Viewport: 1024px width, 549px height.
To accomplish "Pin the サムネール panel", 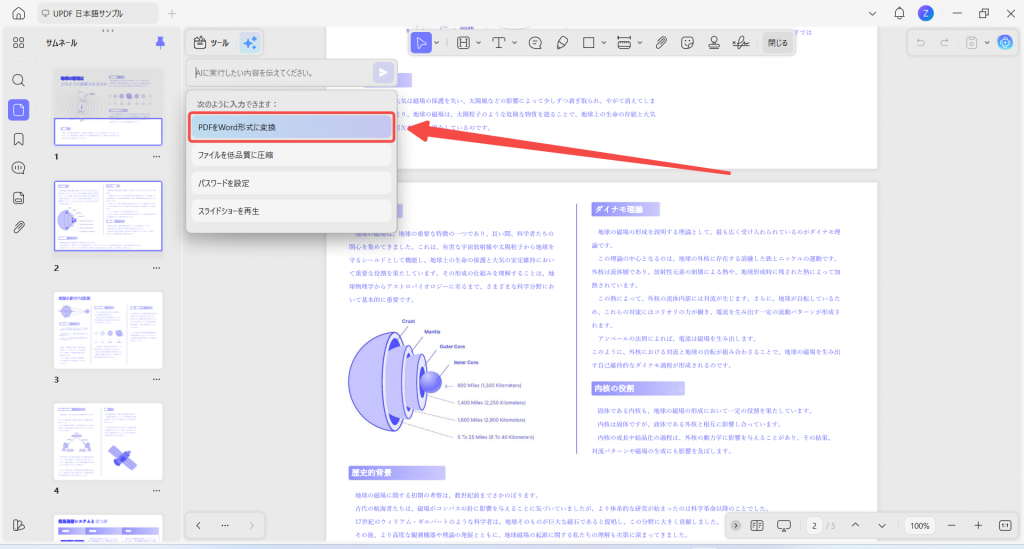I will [160, 42].
